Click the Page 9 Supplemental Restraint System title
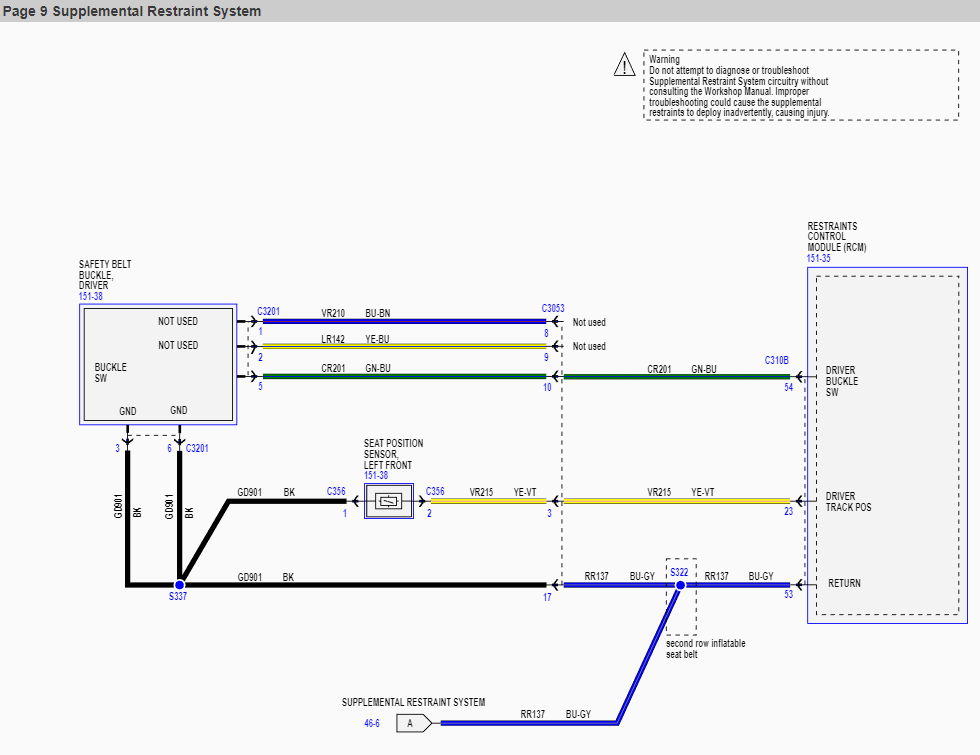Viewport: 980px width, 755px height. pos(132,11)
